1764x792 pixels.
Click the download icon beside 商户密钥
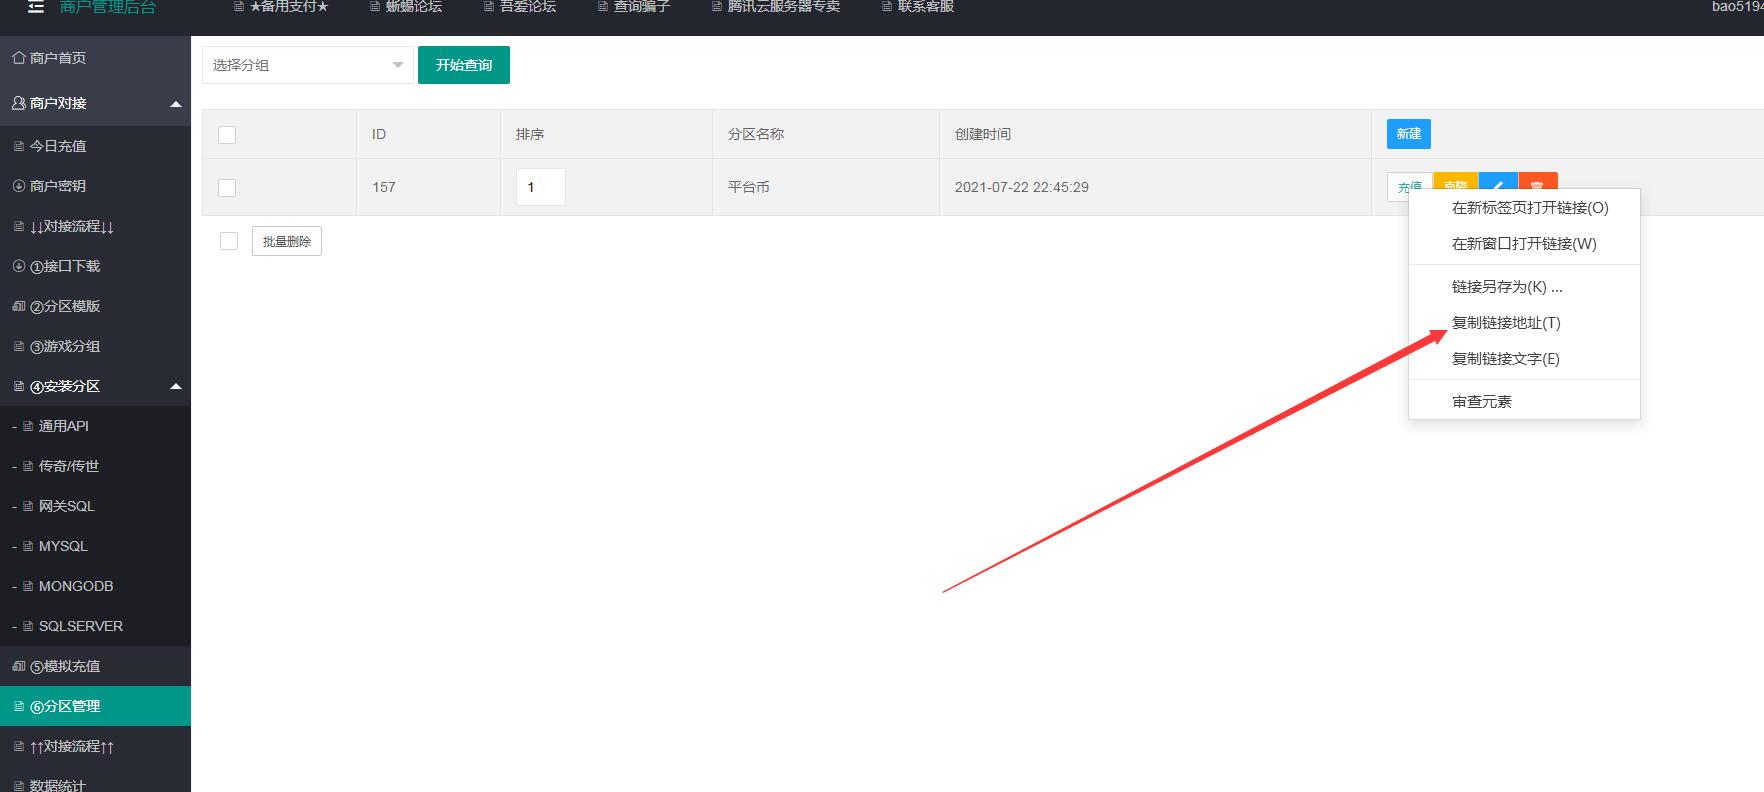click(x=18, y=186)
